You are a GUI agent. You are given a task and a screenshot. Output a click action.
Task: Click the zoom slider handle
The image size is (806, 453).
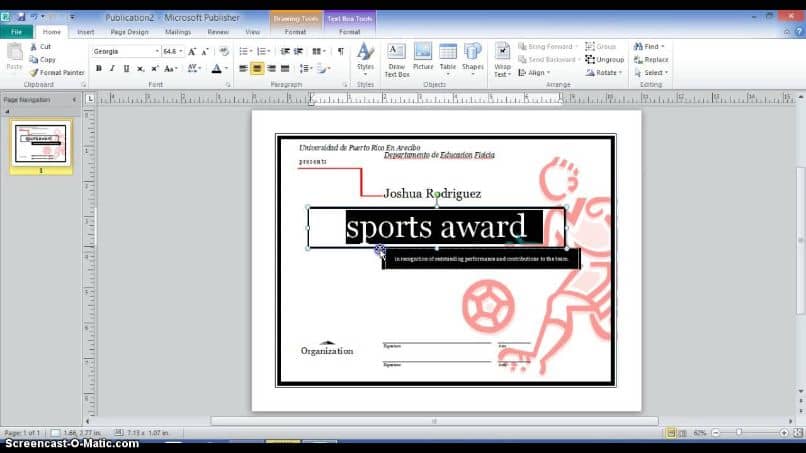[x=739, y=433]
